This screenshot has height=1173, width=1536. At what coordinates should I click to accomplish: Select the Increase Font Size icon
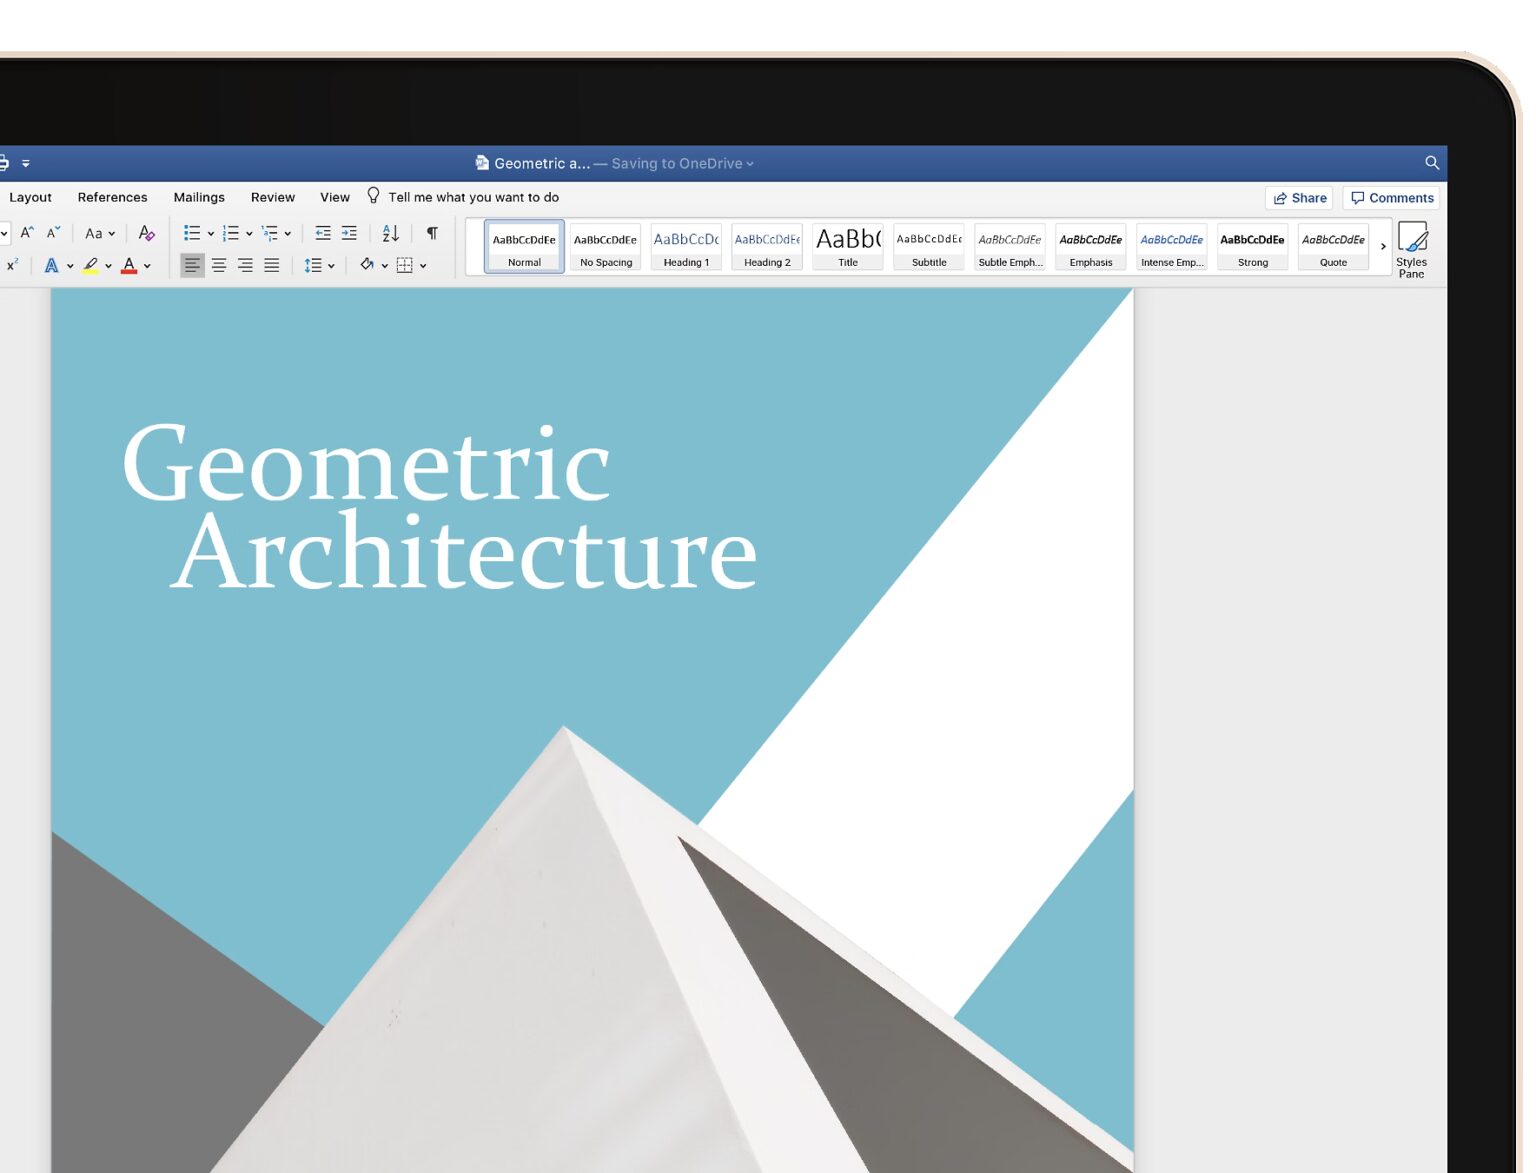26,232
